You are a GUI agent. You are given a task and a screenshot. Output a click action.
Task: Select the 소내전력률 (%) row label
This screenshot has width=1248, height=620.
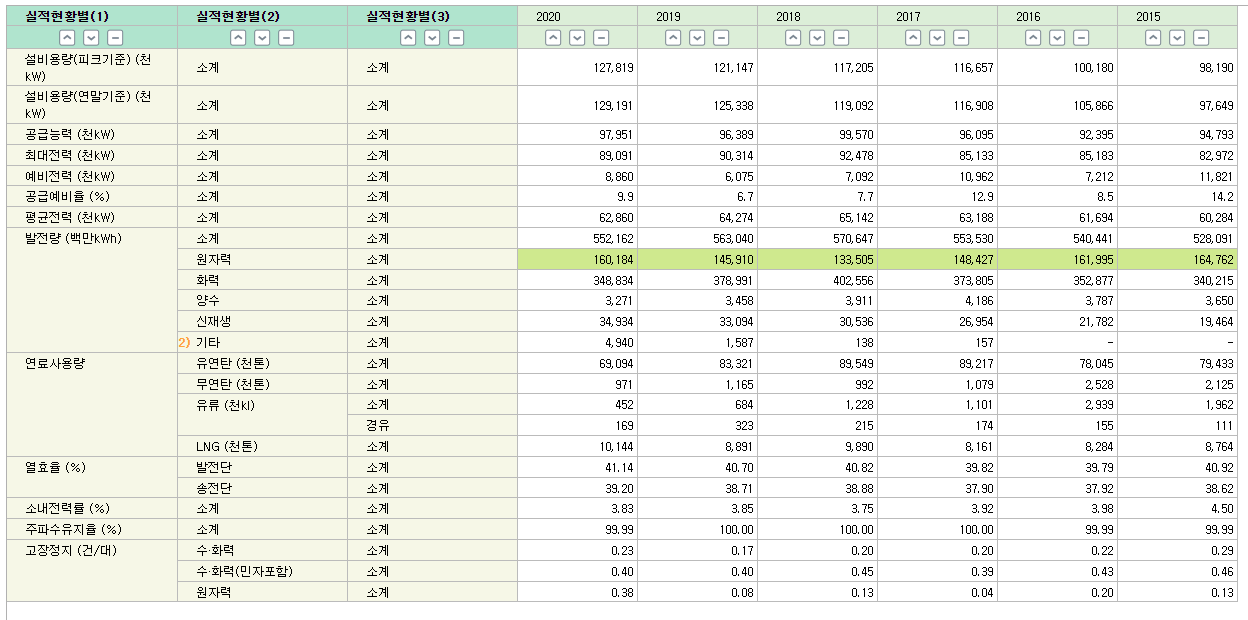pyautogui.click(x=67, y=509)
